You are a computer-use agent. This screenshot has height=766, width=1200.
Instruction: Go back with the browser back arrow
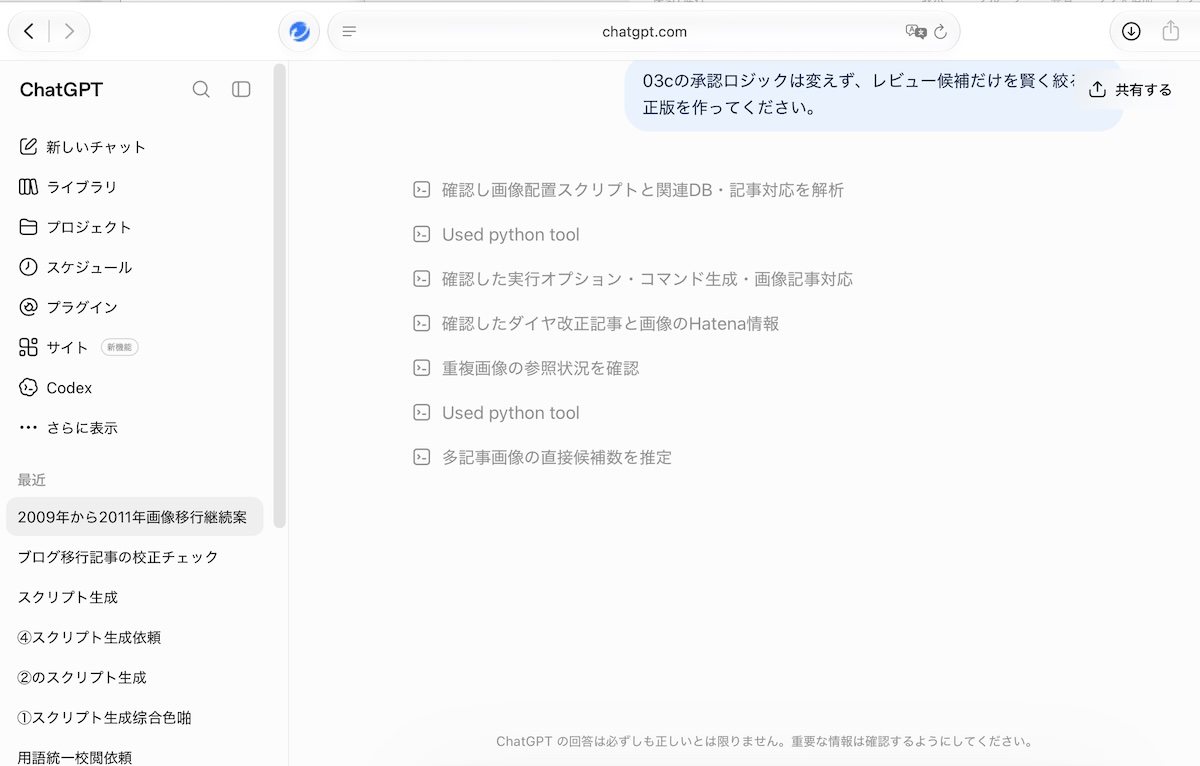click(28, 31)
